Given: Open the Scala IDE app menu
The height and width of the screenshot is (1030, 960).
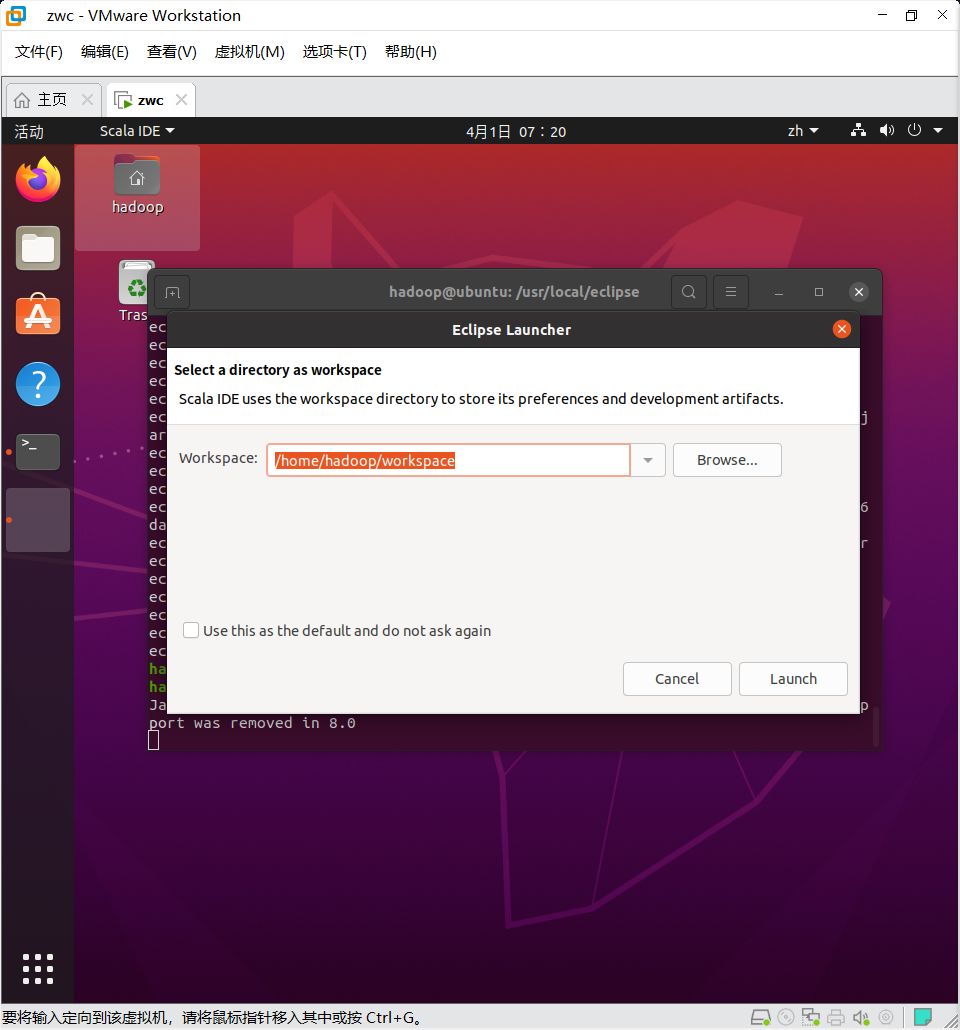Looking at the screenshot, I should click(x=137, y=131).
